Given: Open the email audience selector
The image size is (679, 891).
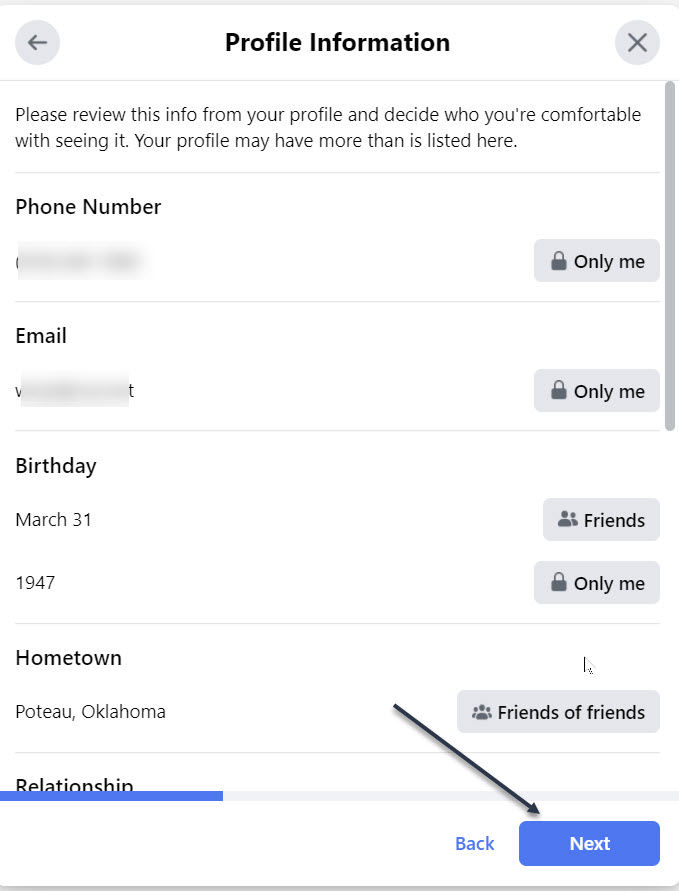Looking at the screenshot, I should pos(596,390).
